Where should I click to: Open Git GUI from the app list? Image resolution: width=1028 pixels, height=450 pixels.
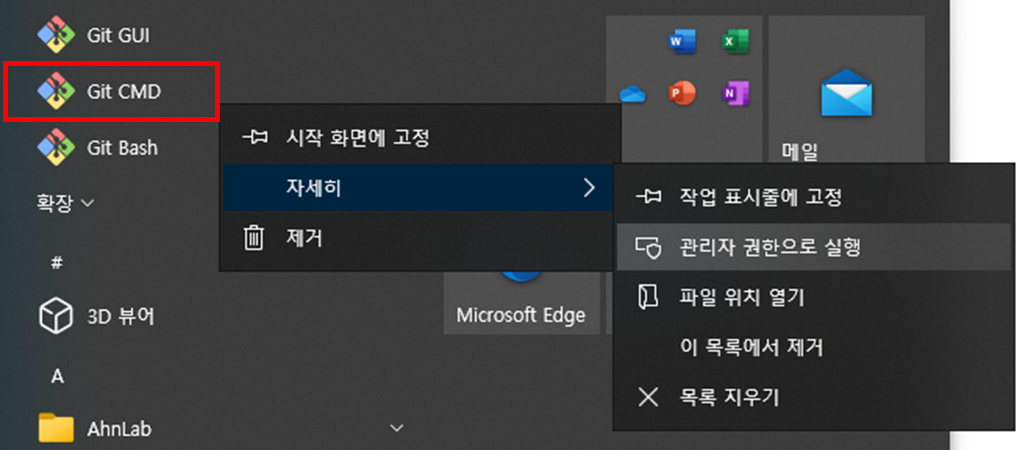93,34
